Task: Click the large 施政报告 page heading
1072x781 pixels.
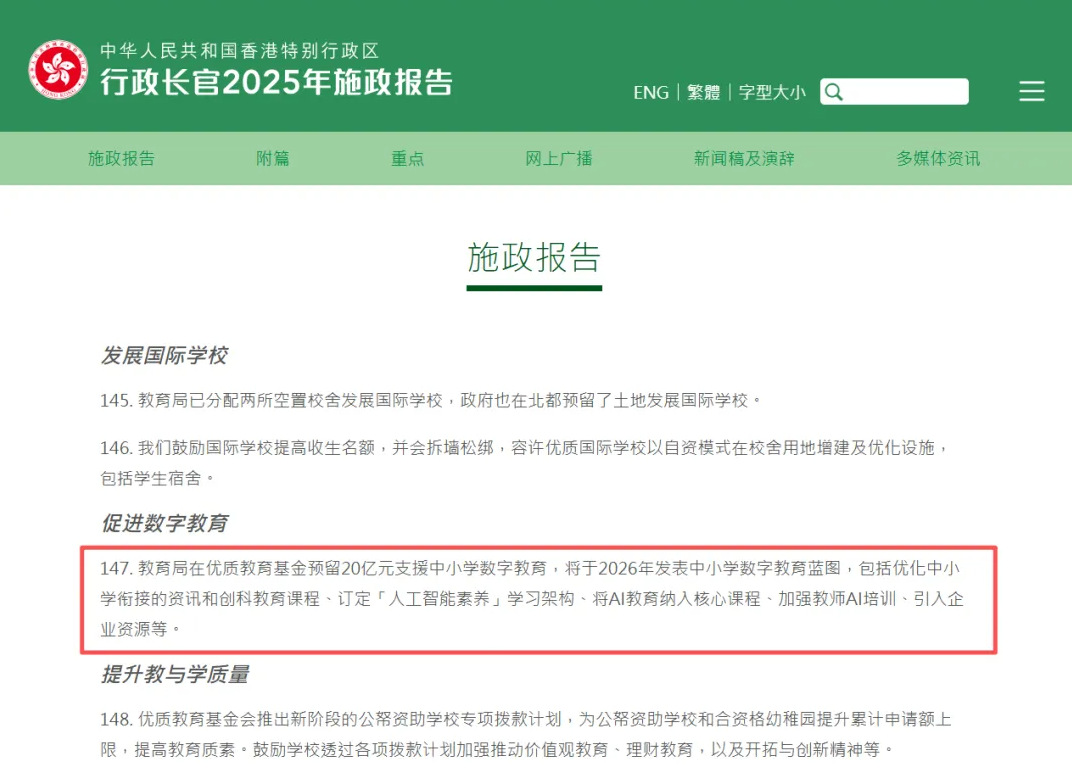Action: (x=534, y=258)
